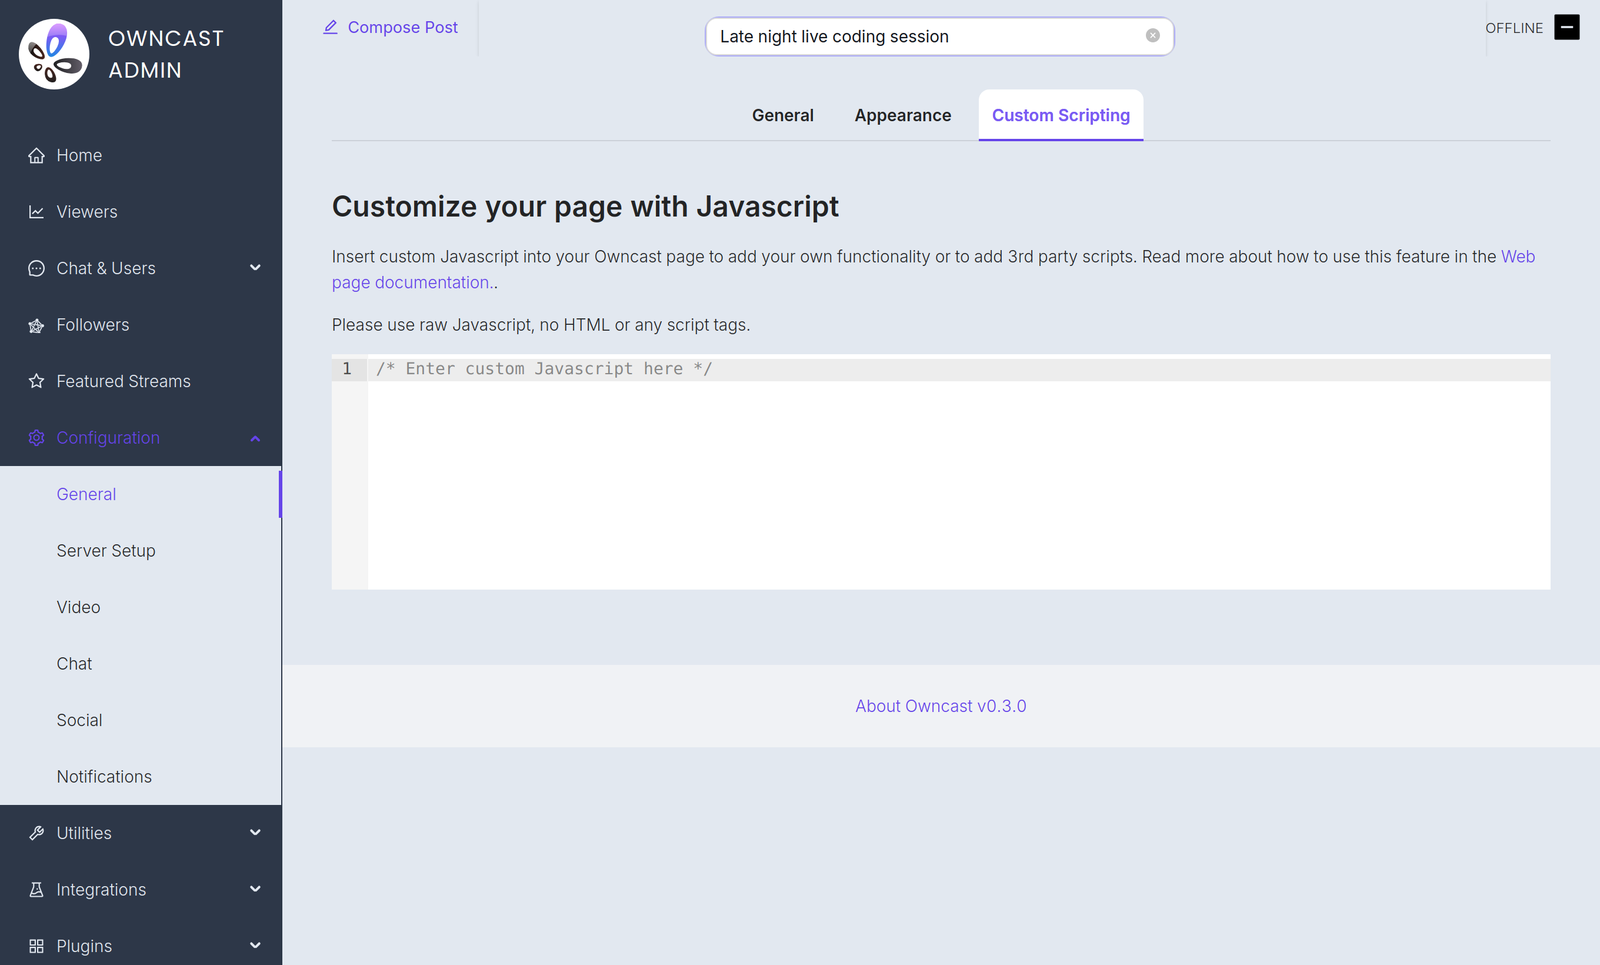The height and width of the screenshot is (965, 1600).
Task: Click the 'Please use raw Javascript' note
Action: tap(541, 325)
